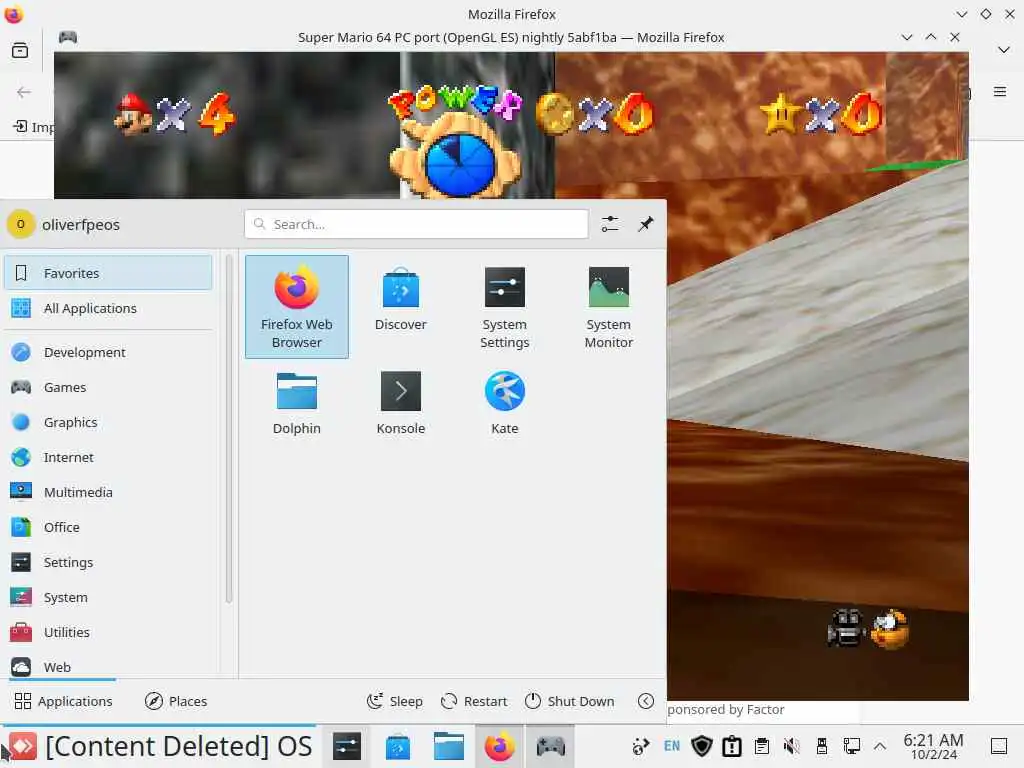This screenshot has height=768, width=1024.
Task: Open Discover from the favorites grid
Action: tap(400, 306)
